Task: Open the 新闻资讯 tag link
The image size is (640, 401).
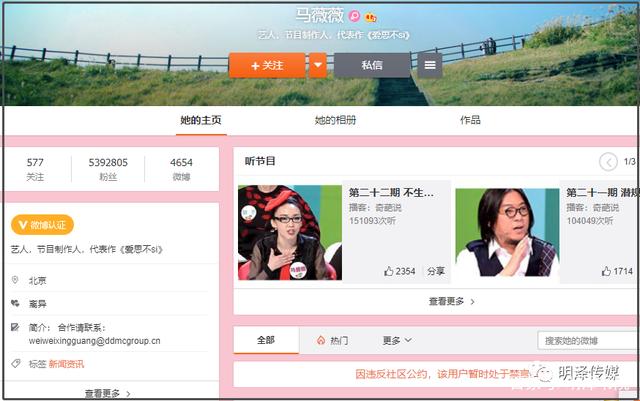Action: coord(66,364)
